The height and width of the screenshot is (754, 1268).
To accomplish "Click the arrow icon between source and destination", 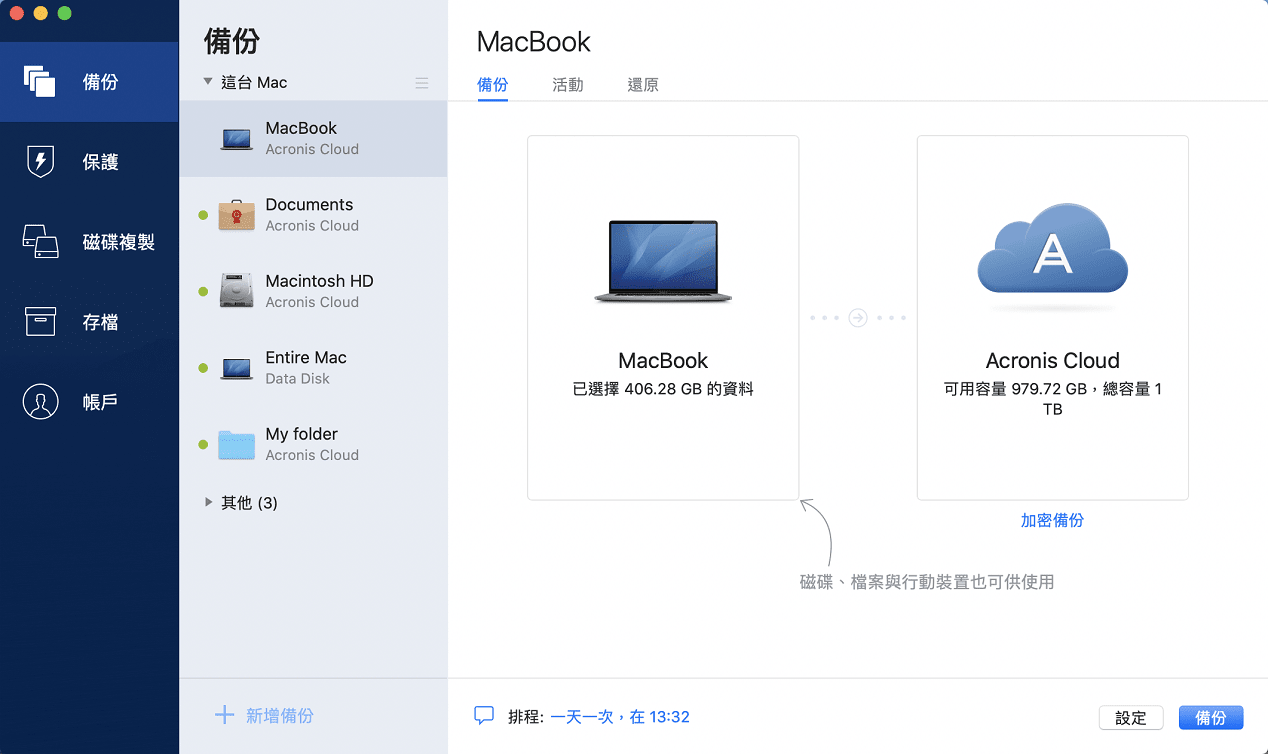I will 858,318.
